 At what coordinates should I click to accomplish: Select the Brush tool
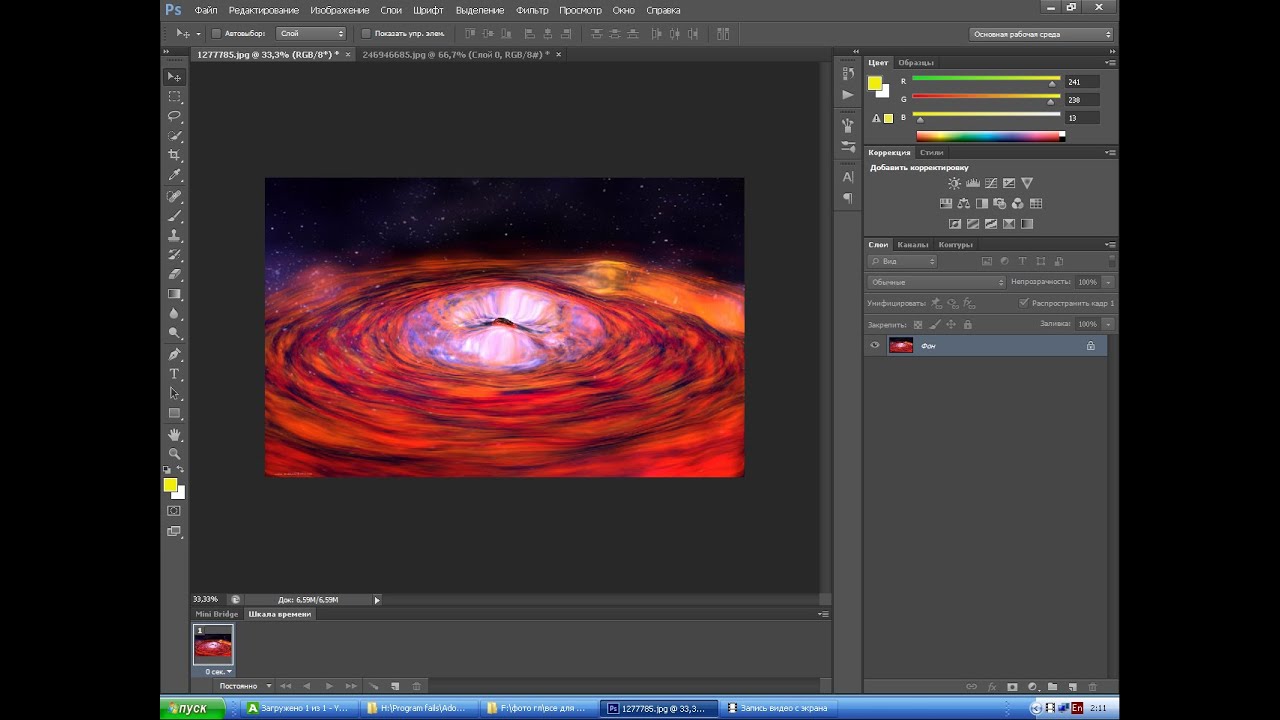[x=175, y=215]
